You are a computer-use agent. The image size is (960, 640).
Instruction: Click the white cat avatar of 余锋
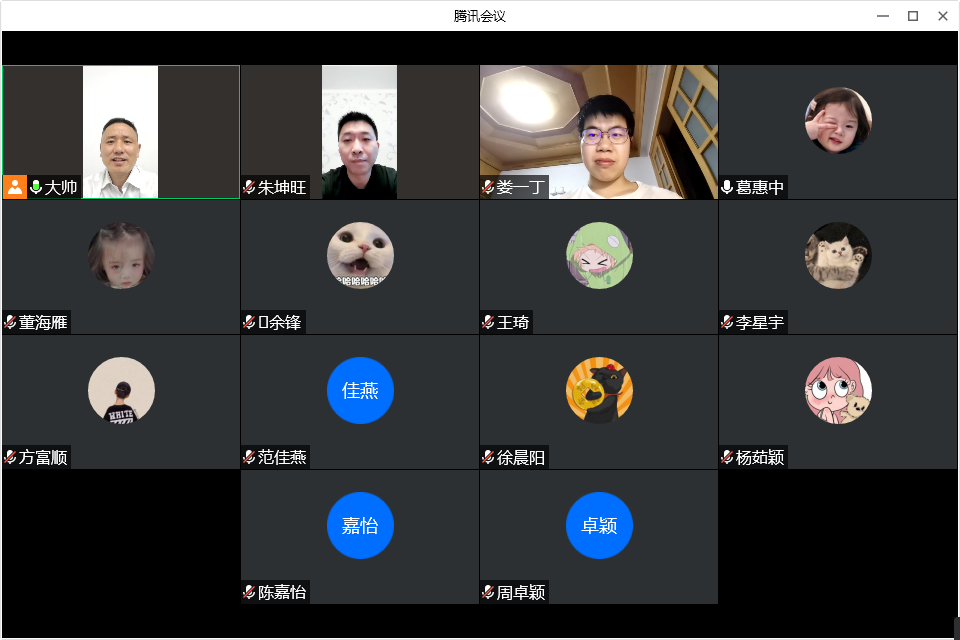pyautogui.click(x=360, y=255)
